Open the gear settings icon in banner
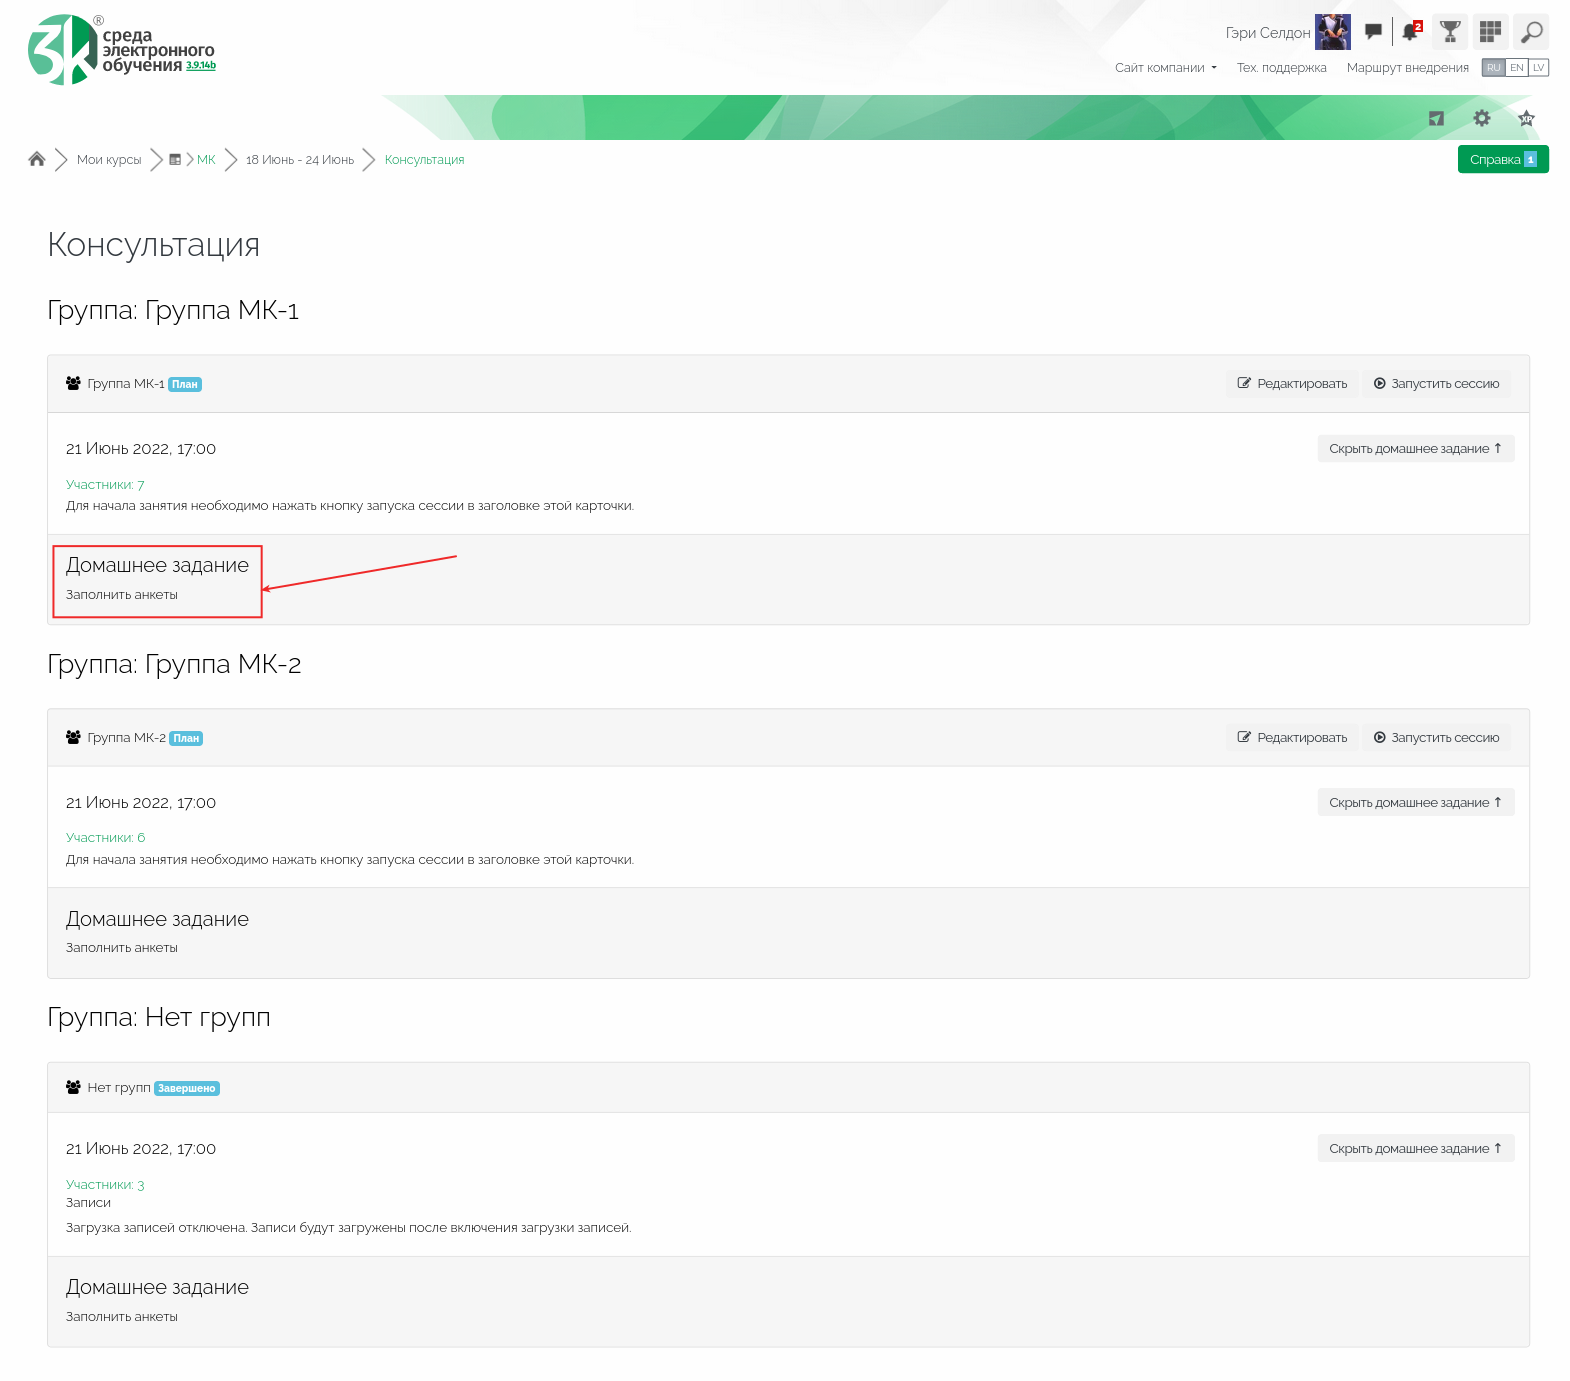 (1482, 118)
